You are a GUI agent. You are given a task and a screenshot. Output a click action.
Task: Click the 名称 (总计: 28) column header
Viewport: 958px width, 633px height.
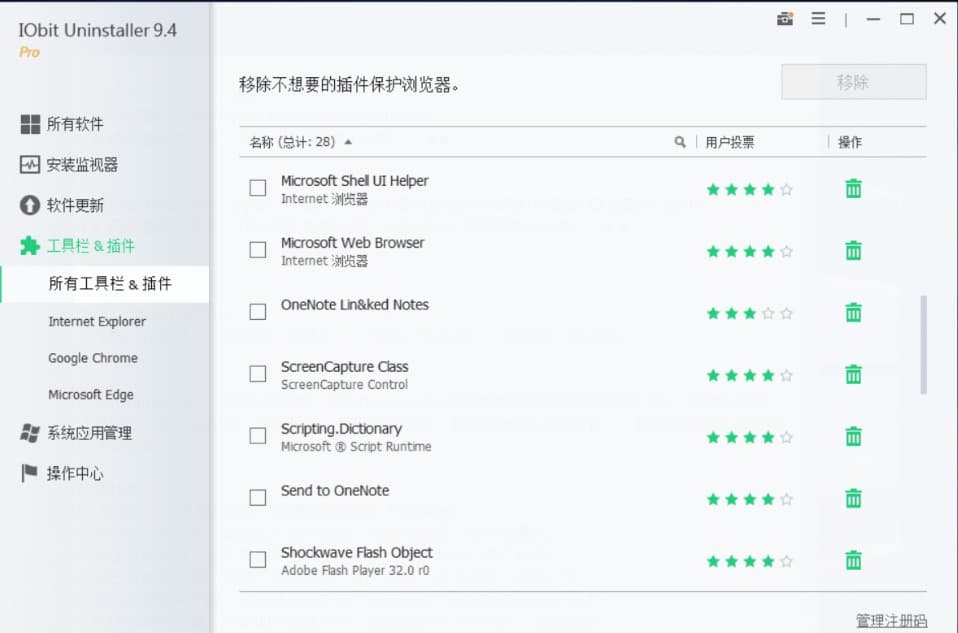point(292,142)
